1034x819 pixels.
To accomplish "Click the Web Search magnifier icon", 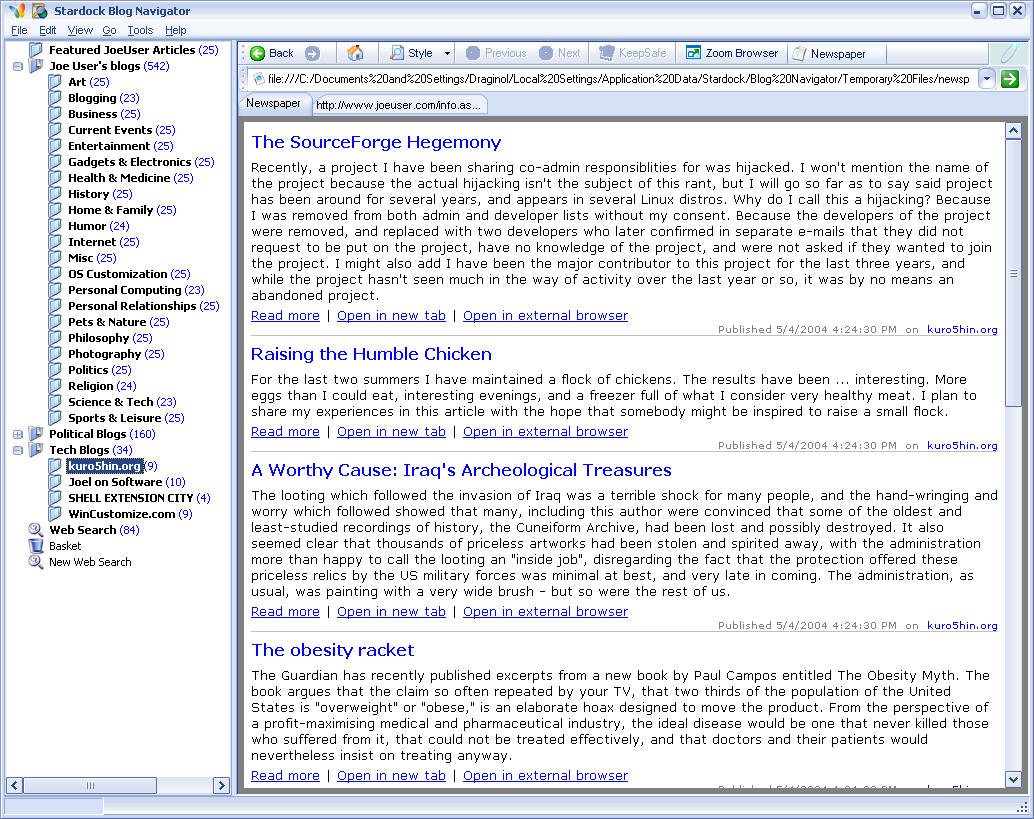I will pyautogui.click(x=36, y=530).
